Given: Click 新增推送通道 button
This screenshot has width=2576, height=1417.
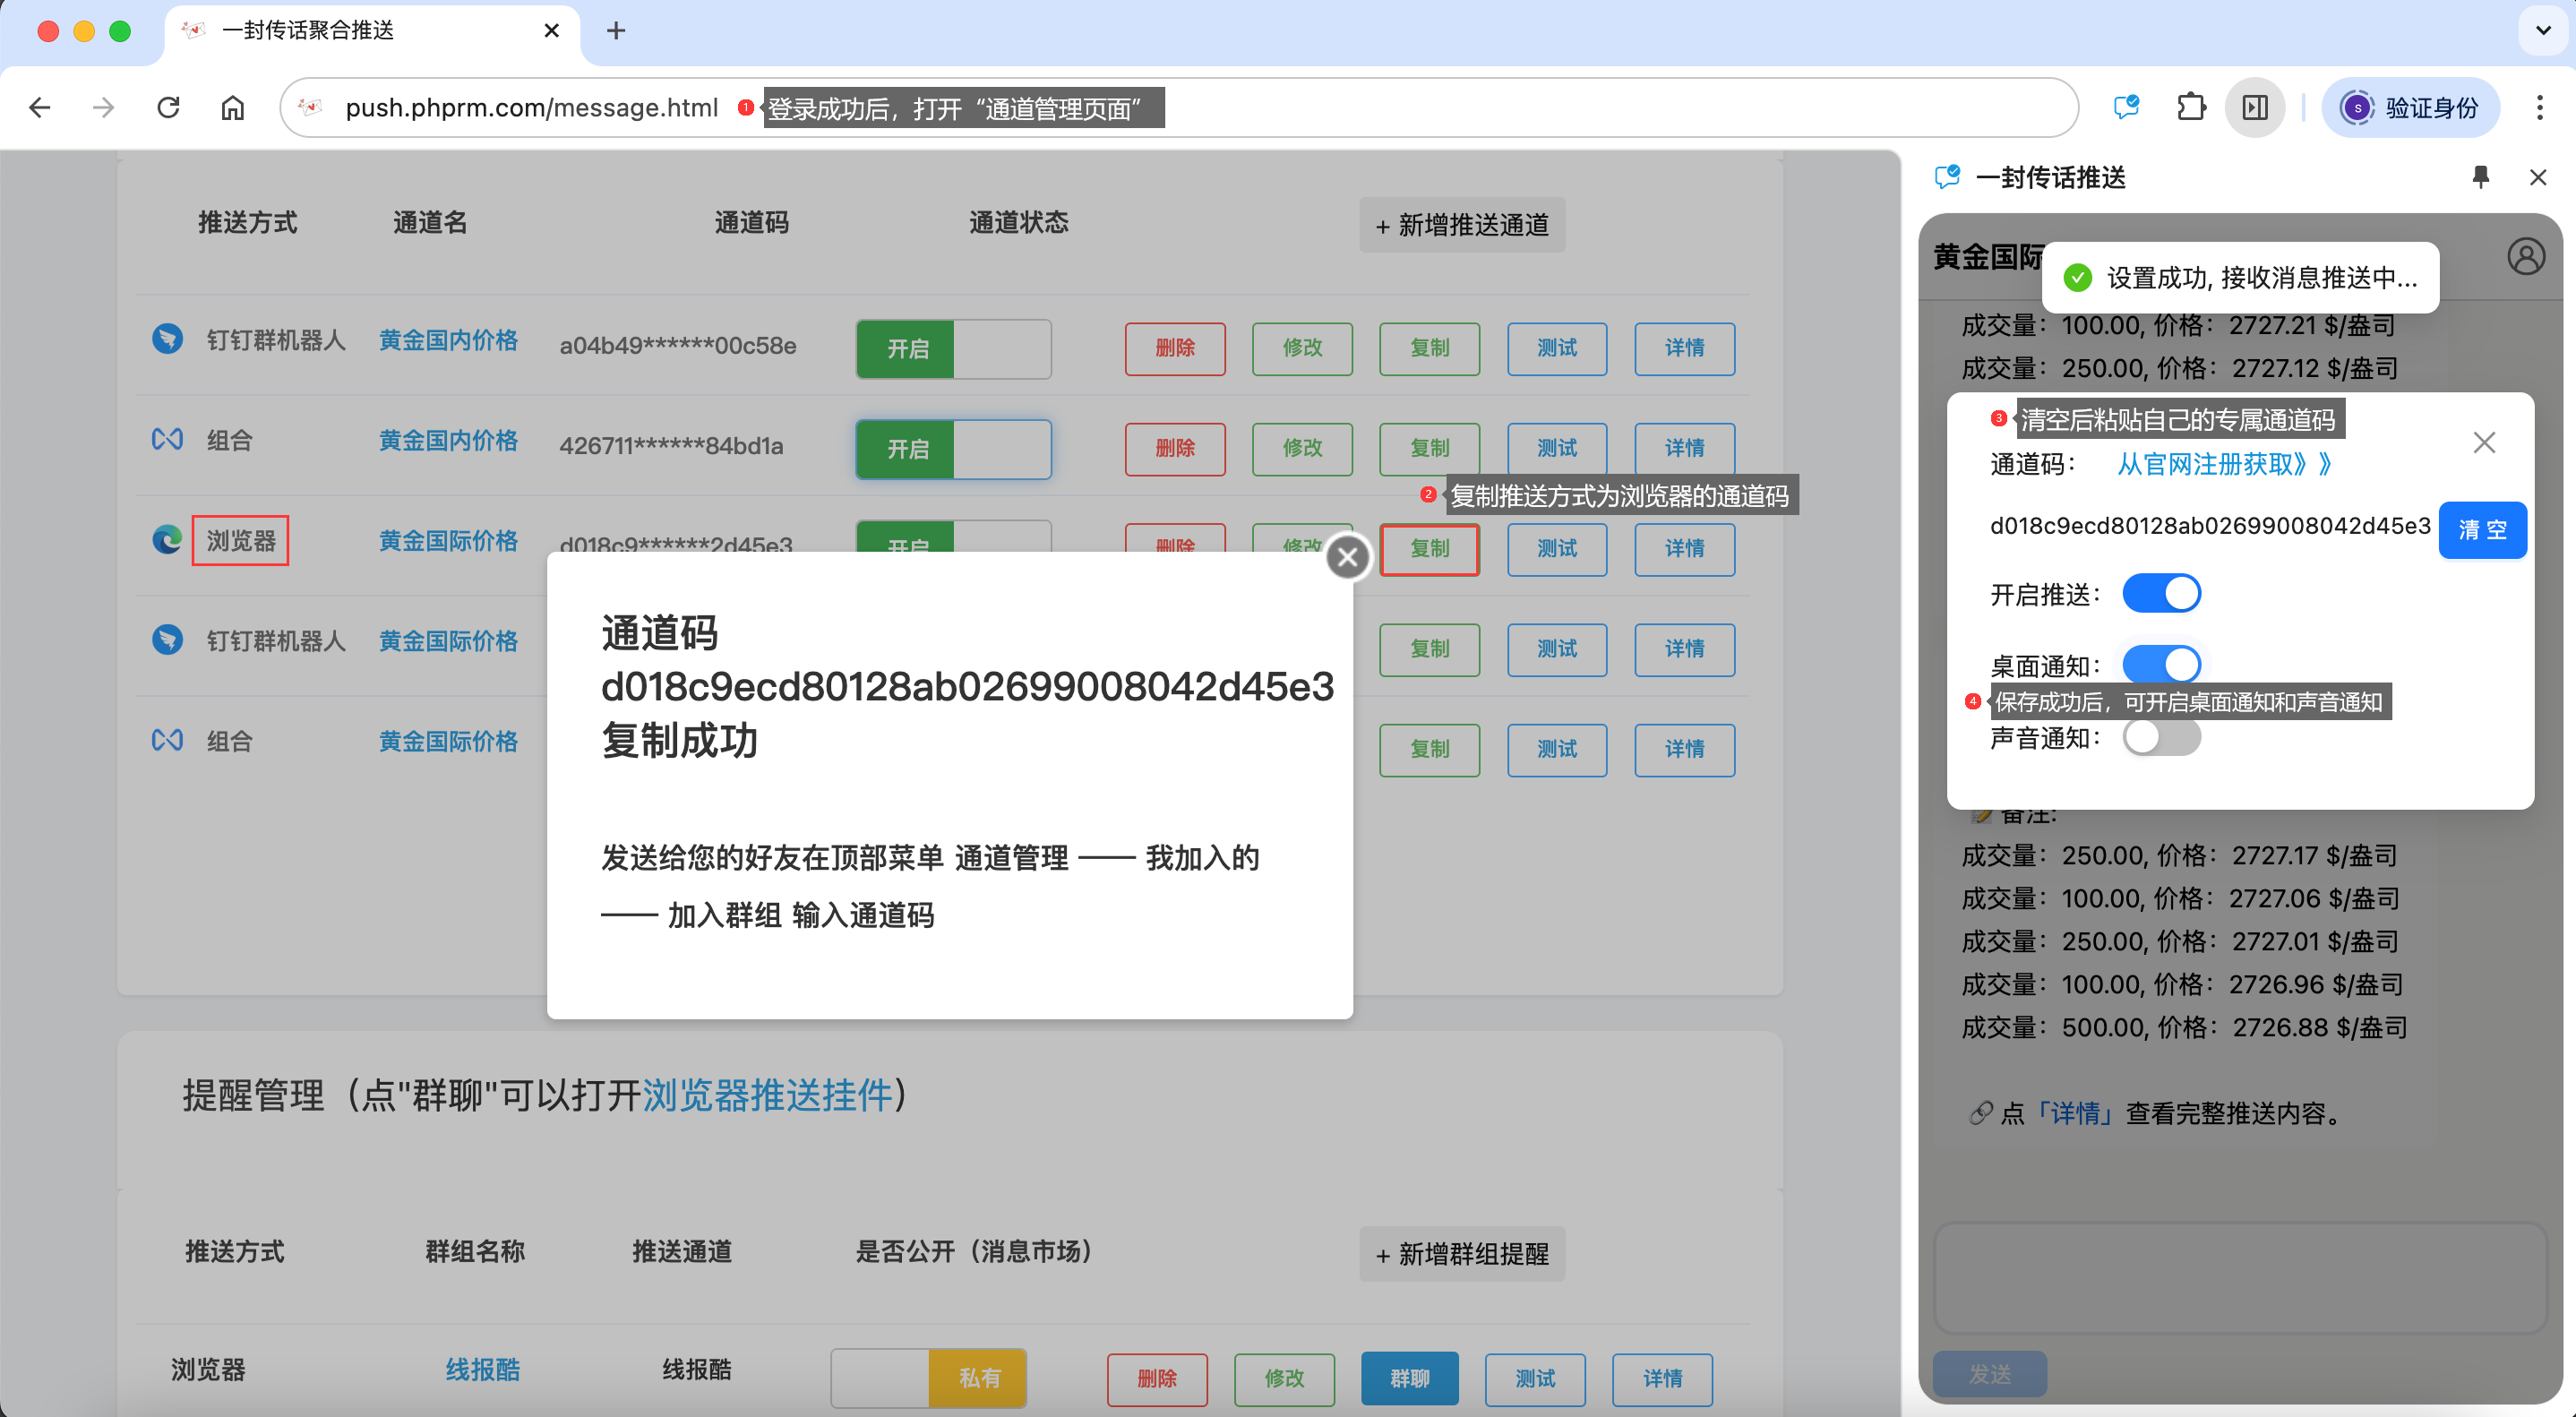Looking at the screenshot, I should tap(1462, 225).
